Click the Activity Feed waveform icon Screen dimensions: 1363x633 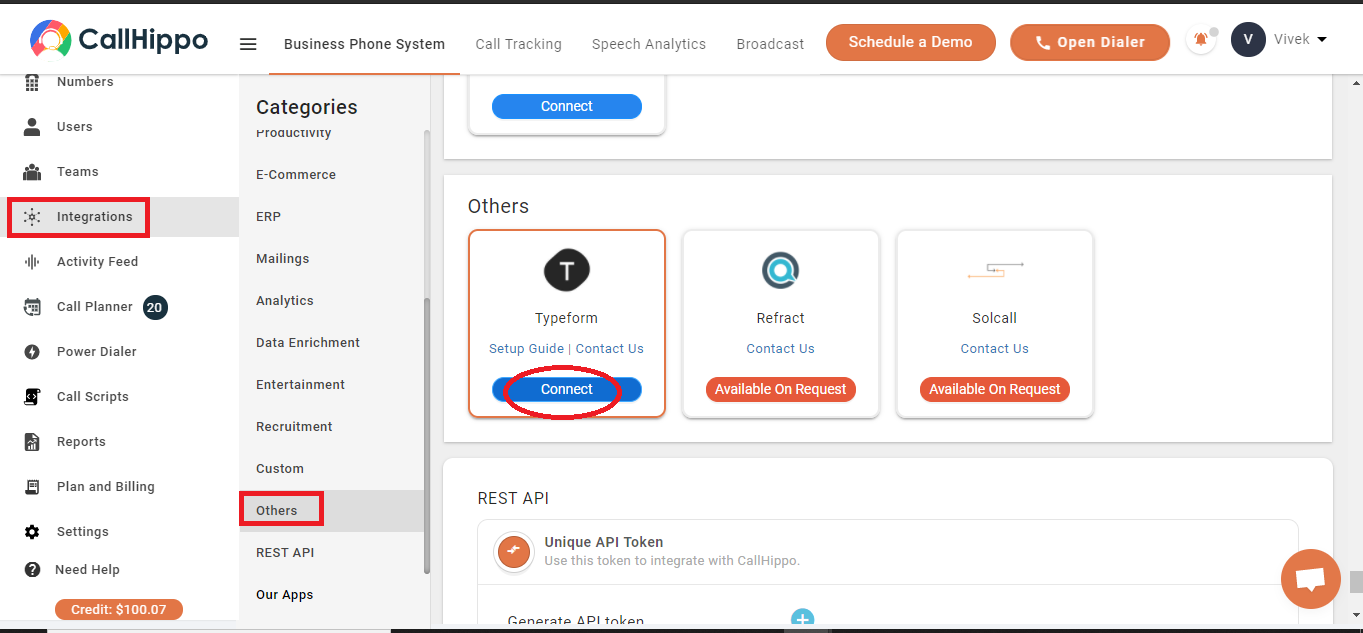click(32, 262)
